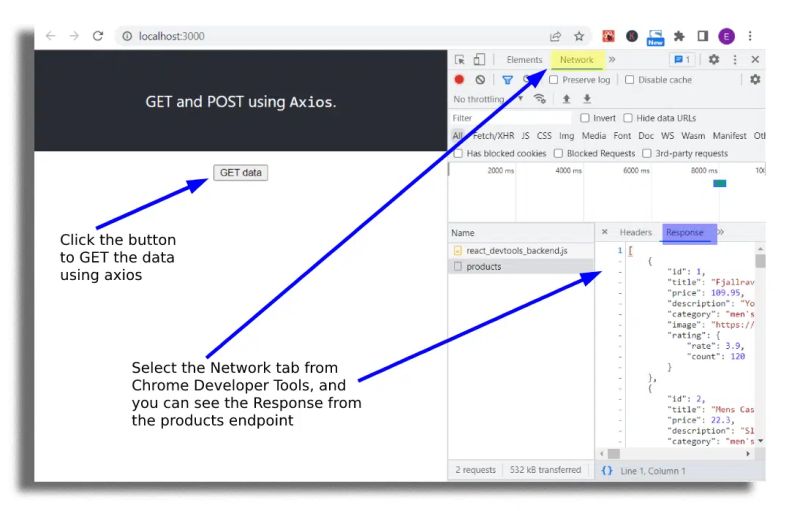Toggle the network filter funnel icon
This screenshot has width=800, height=511.
coord(507,80)
